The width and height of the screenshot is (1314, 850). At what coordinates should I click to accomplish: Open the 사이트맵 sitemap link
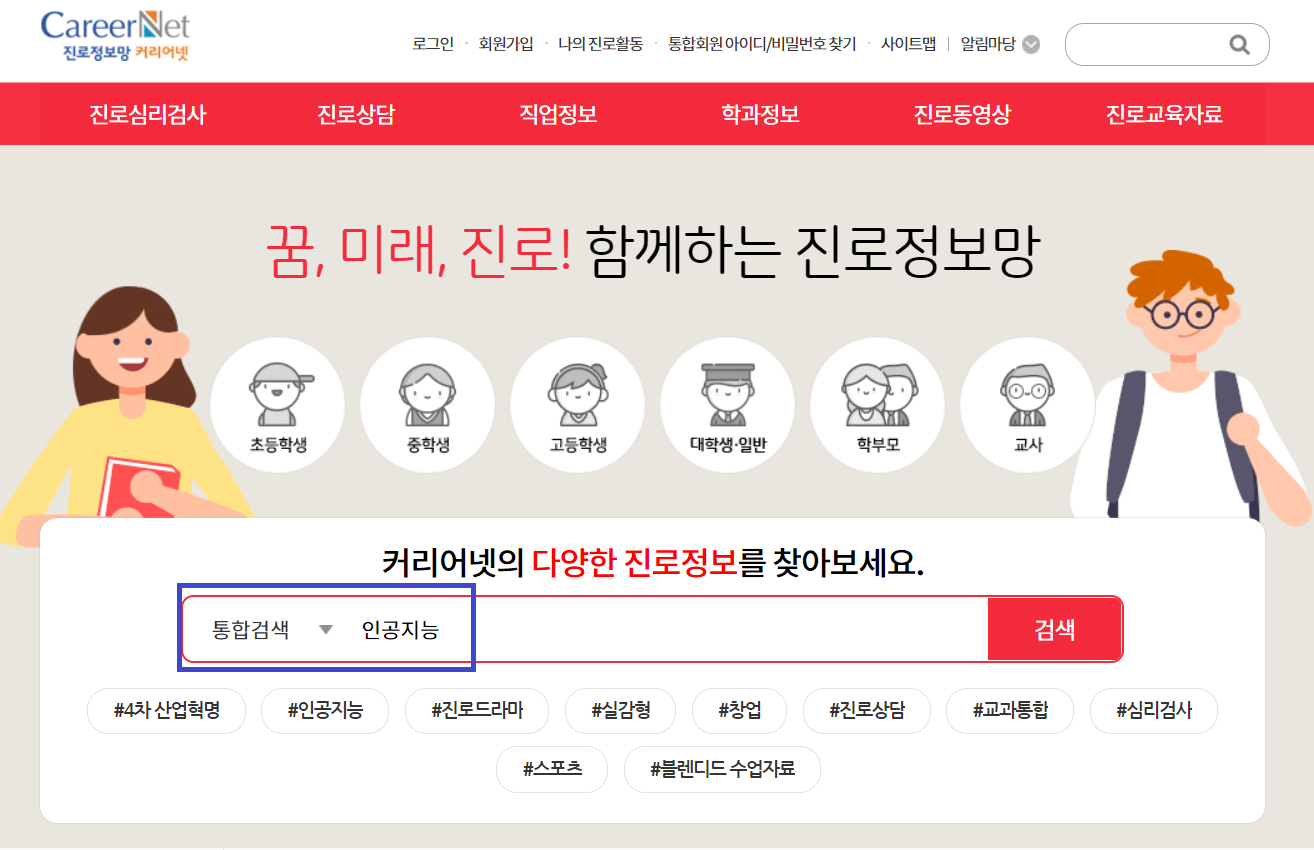click(908, 44)
